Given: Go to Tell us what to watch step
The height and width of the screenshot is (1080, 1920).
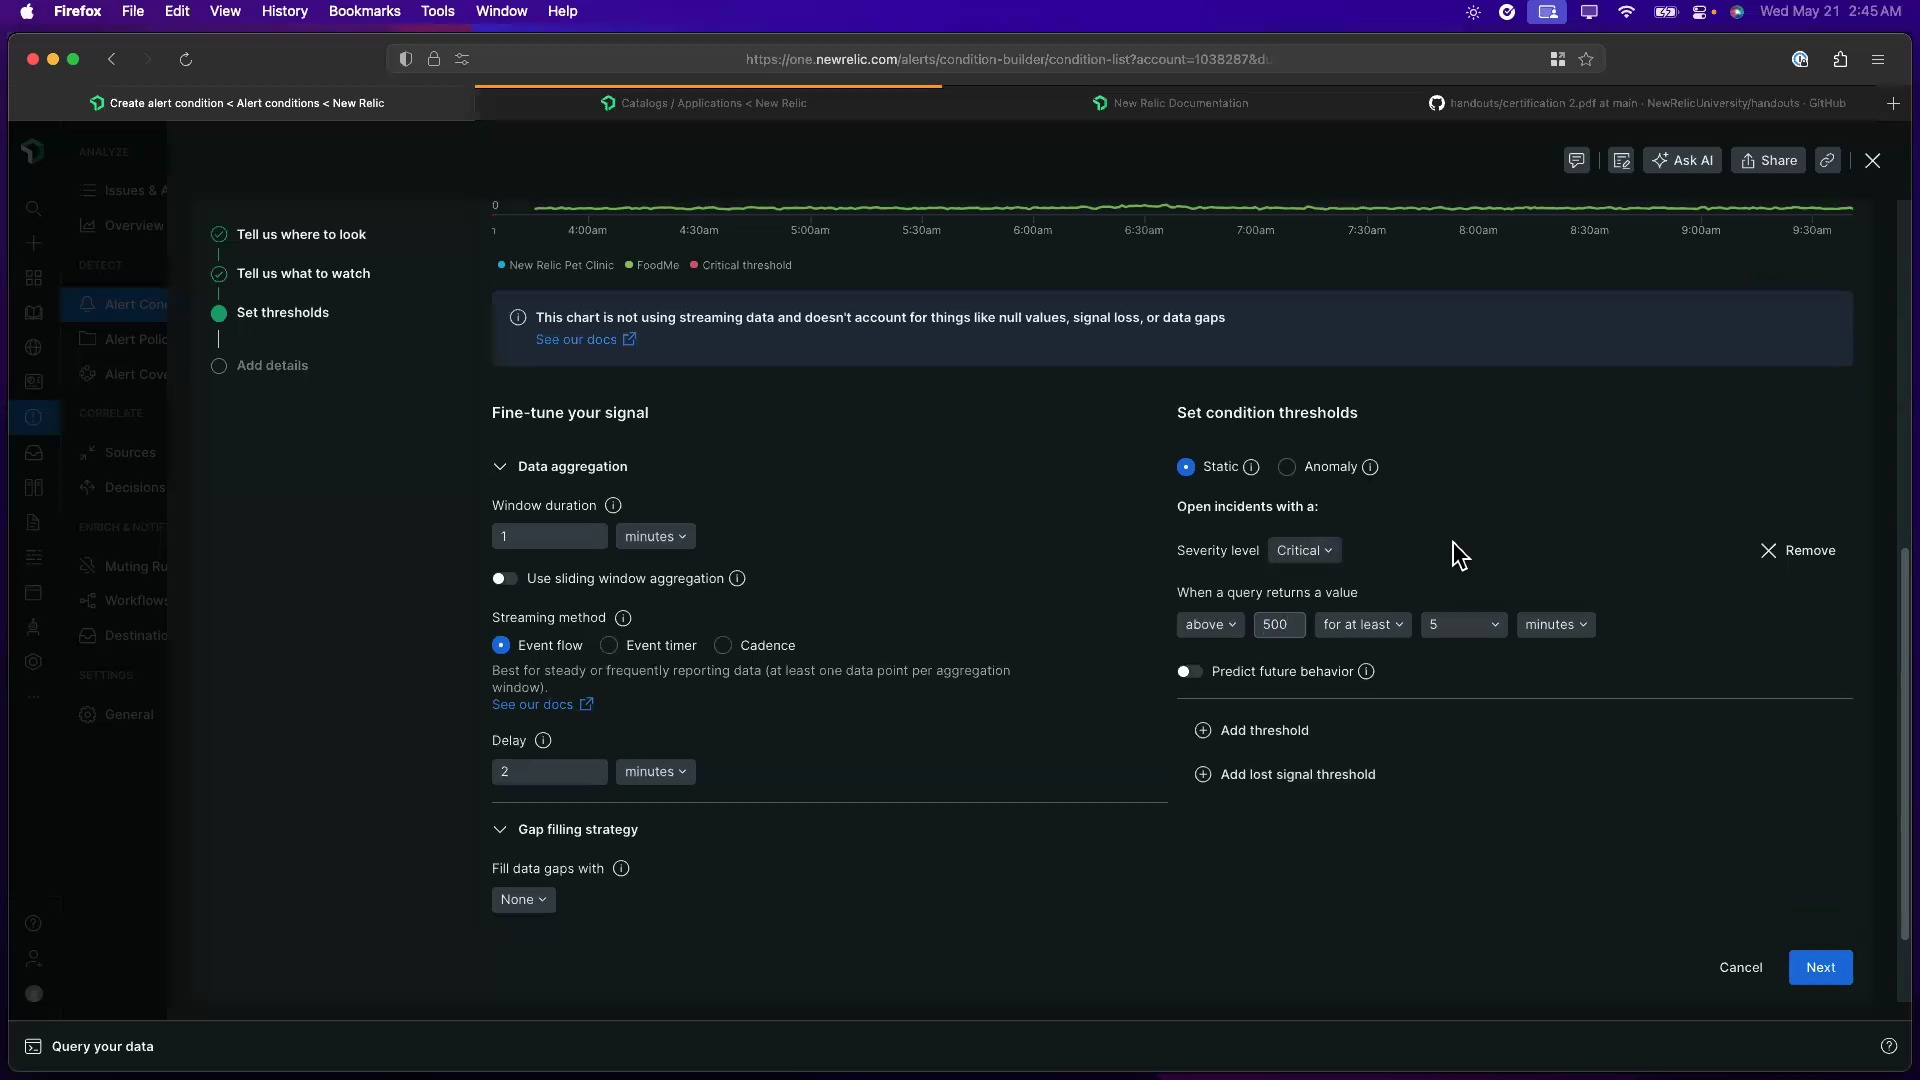Looking at the screenshot, I should tap(303, 274).
